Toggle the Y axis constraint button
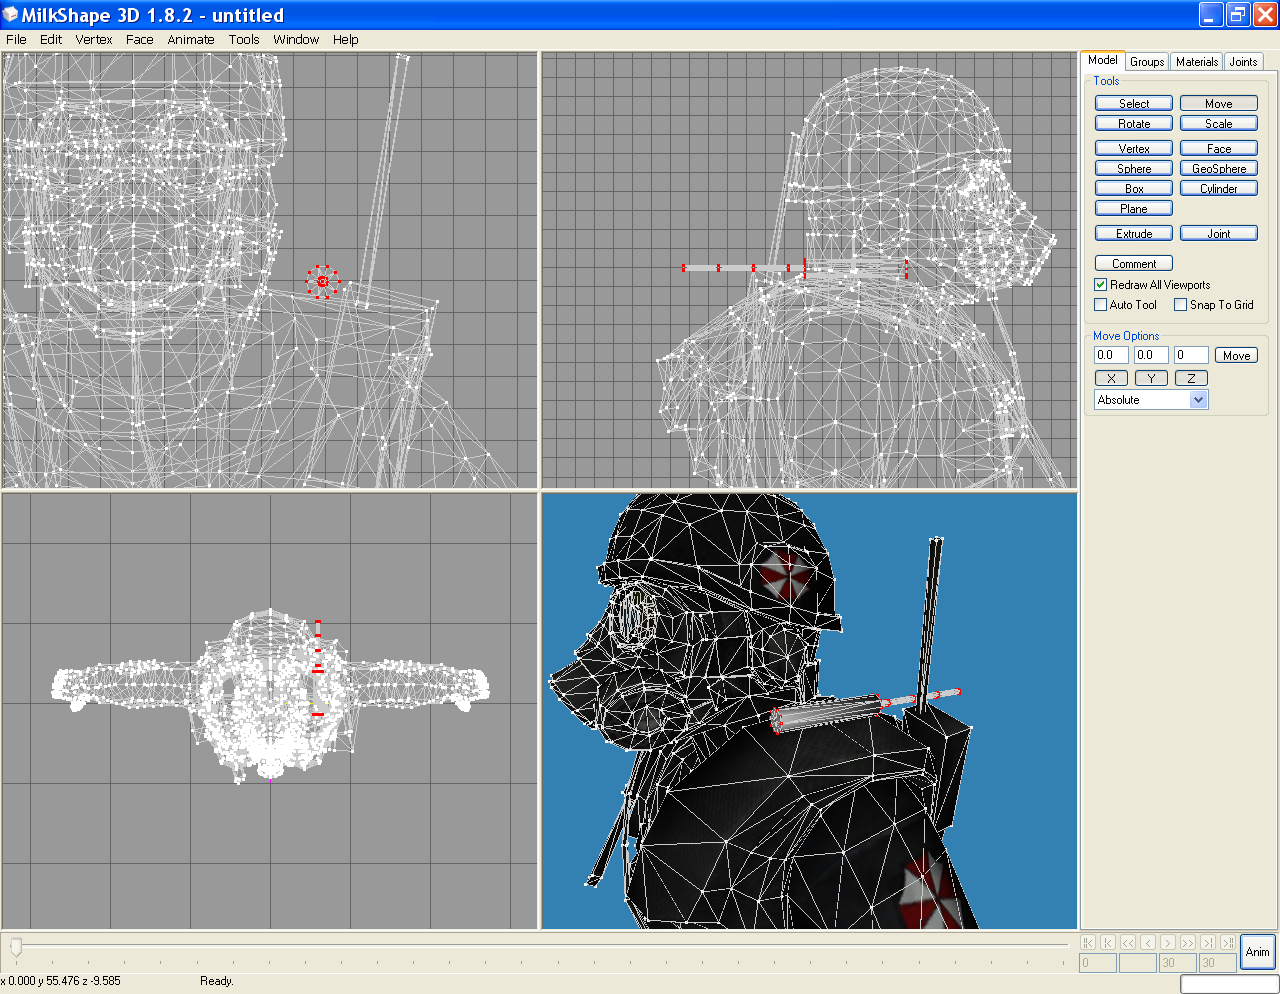 [1151, 378]
